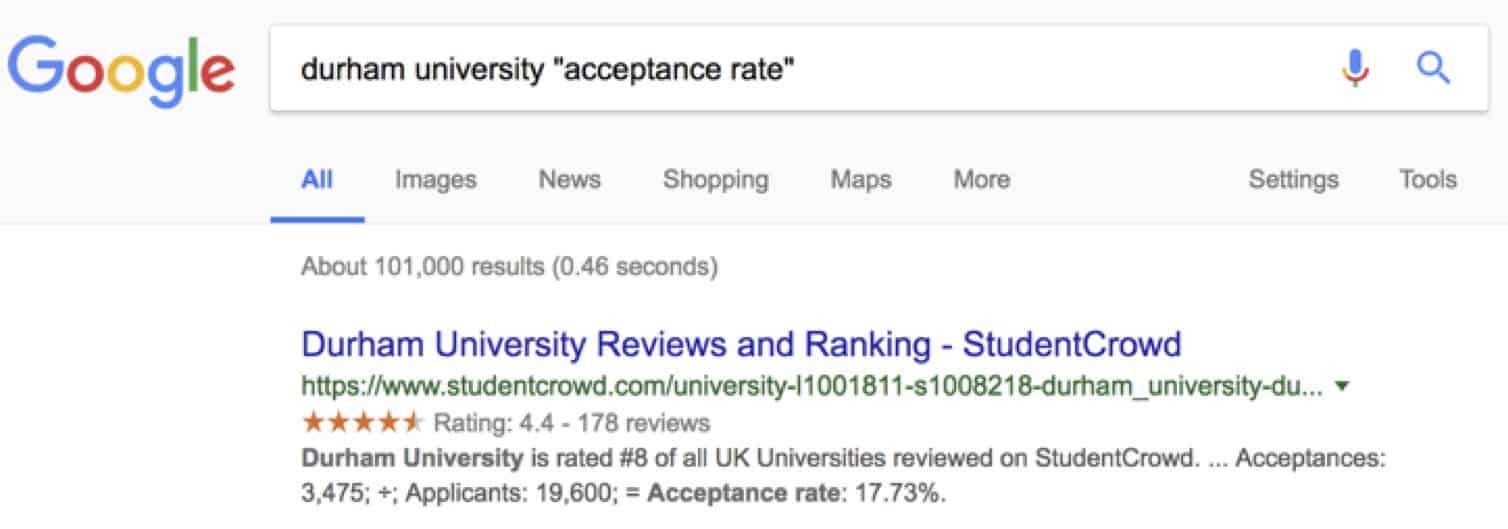This screenshot has height=529, width=1508.
Task: Click the orange star rating icons
Action: 362,422
